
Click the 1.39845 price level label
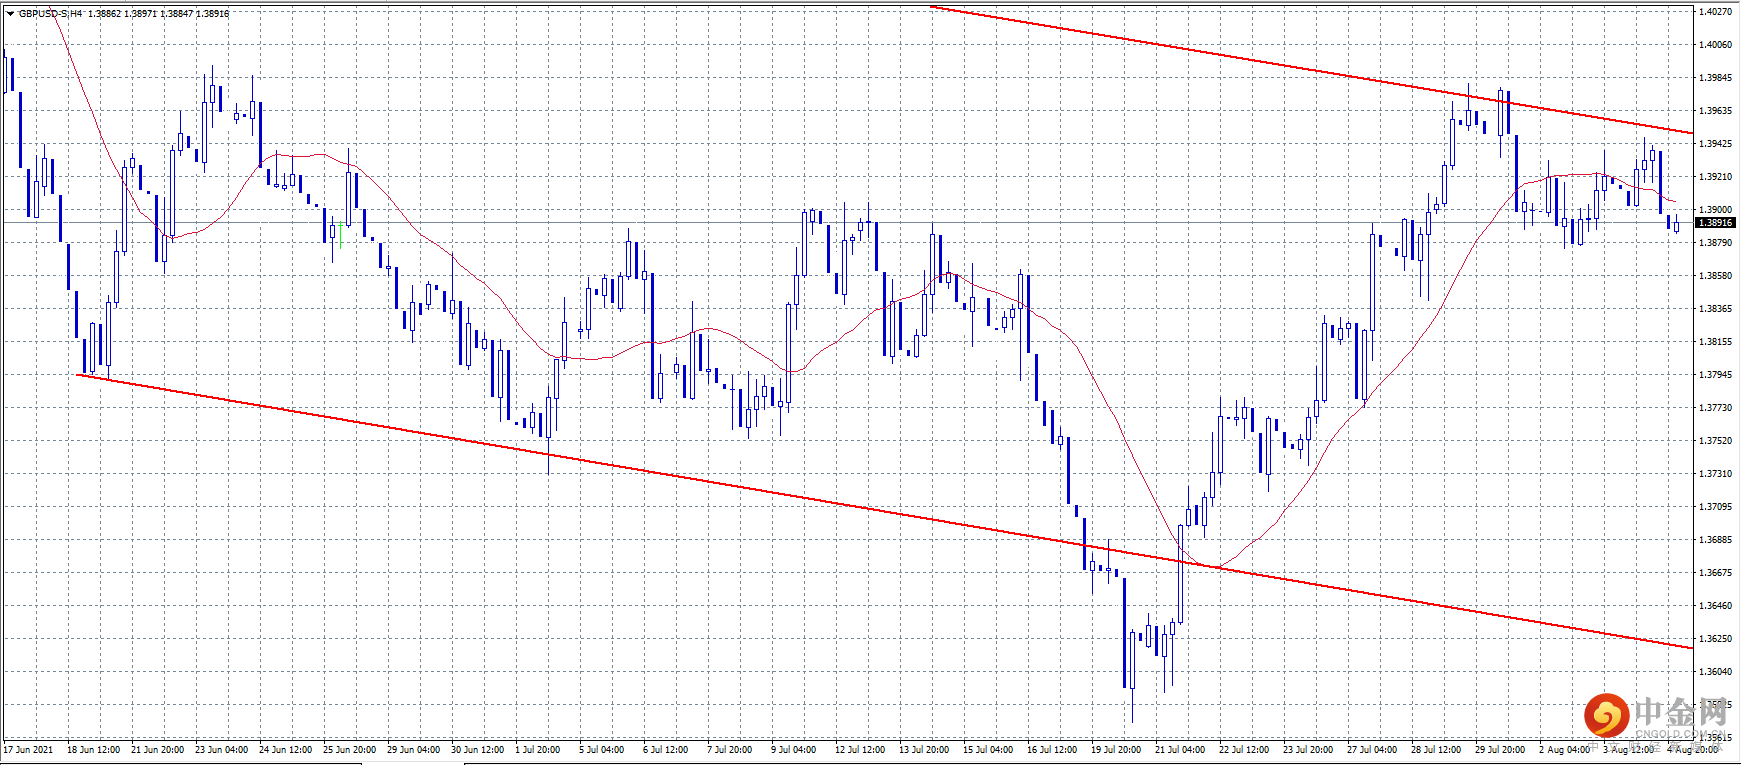[x=1715, y=78]
